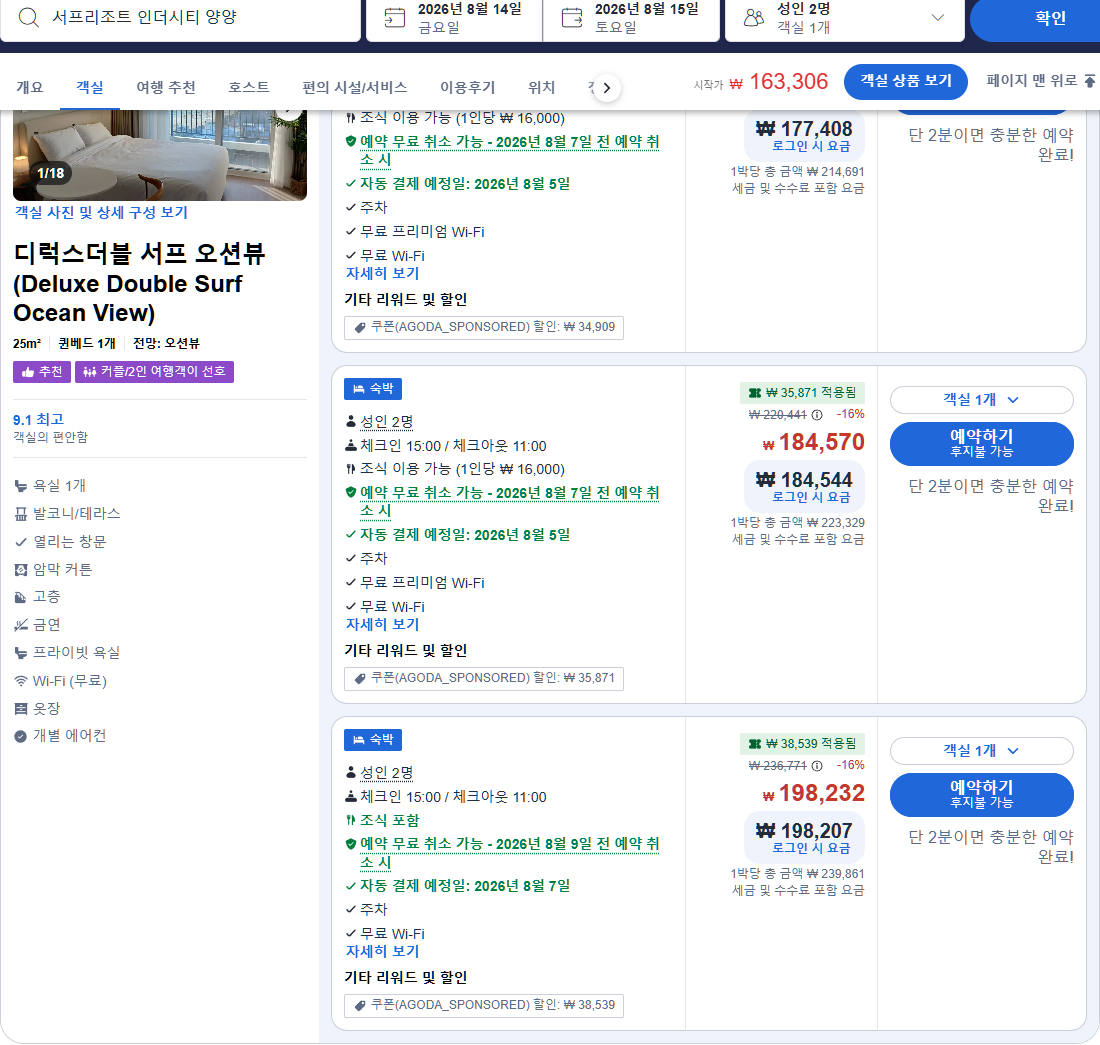The image size is (1100, 1045).
Task: Open 객실 1개 dropdown for the ₩184,570 offer
Action: click(x=981, y=400)
